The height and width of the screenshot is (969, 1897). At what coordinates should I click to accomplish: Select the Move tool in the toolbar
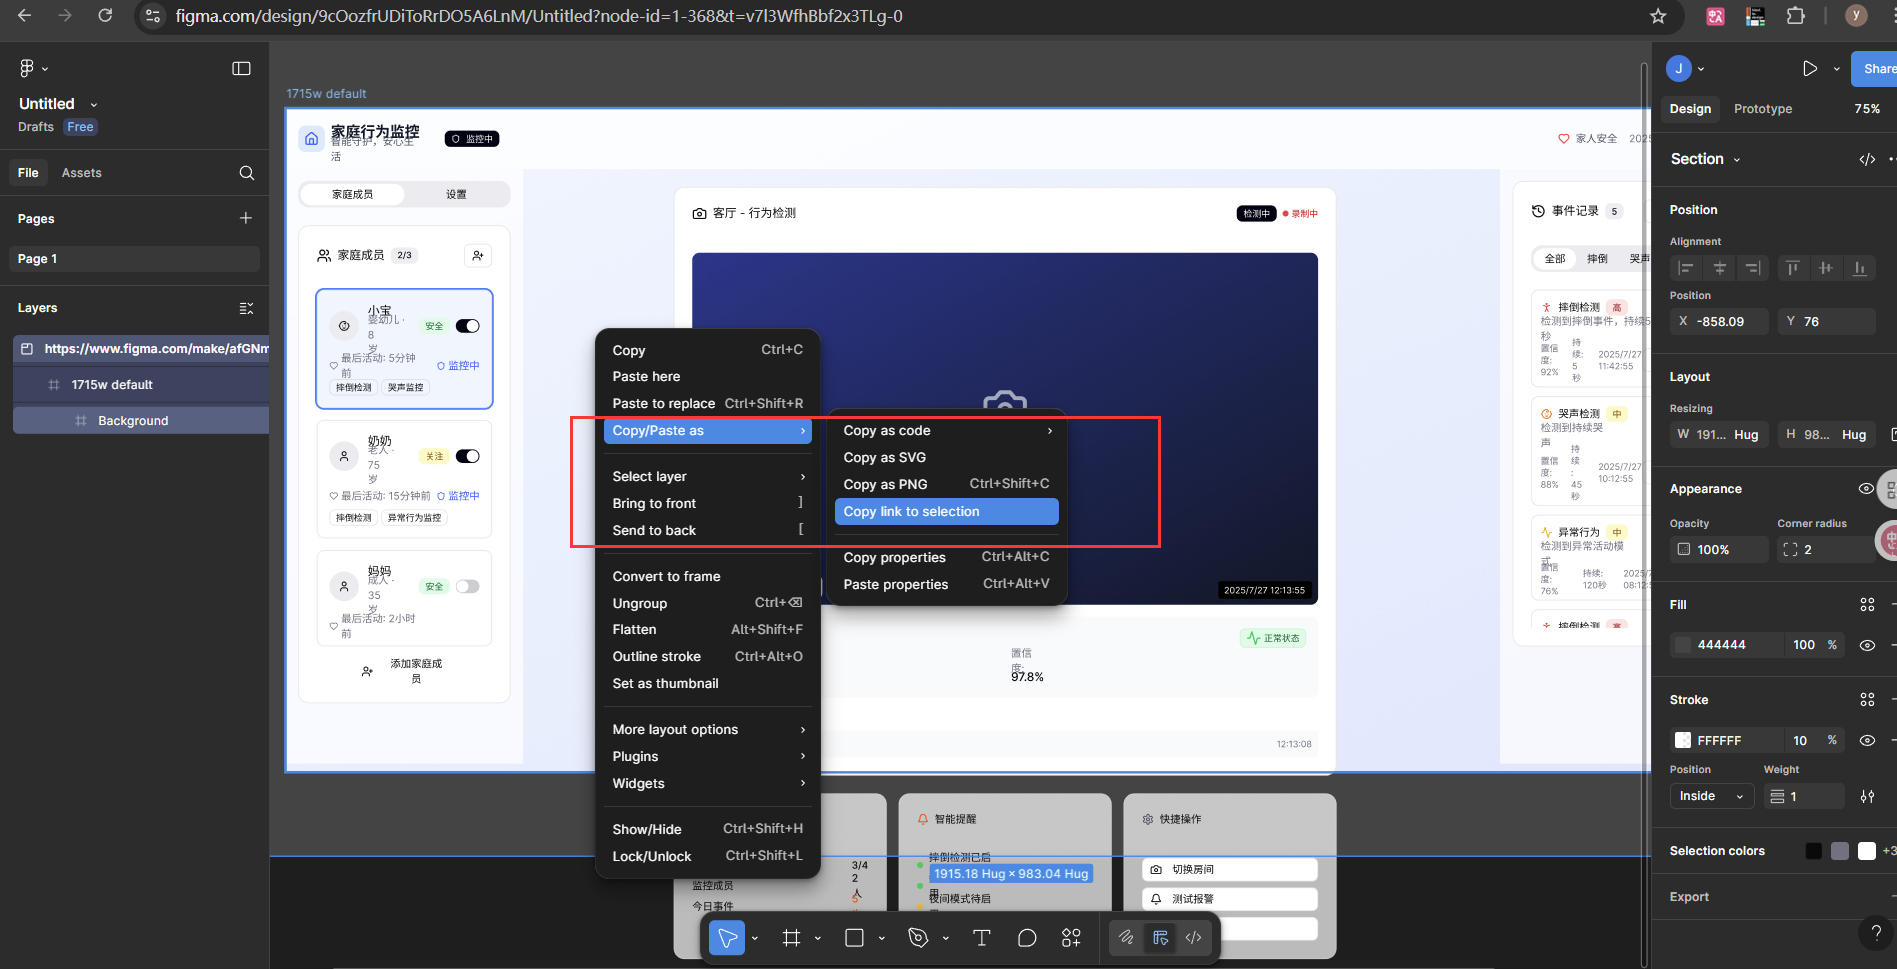tap(728, 938)
